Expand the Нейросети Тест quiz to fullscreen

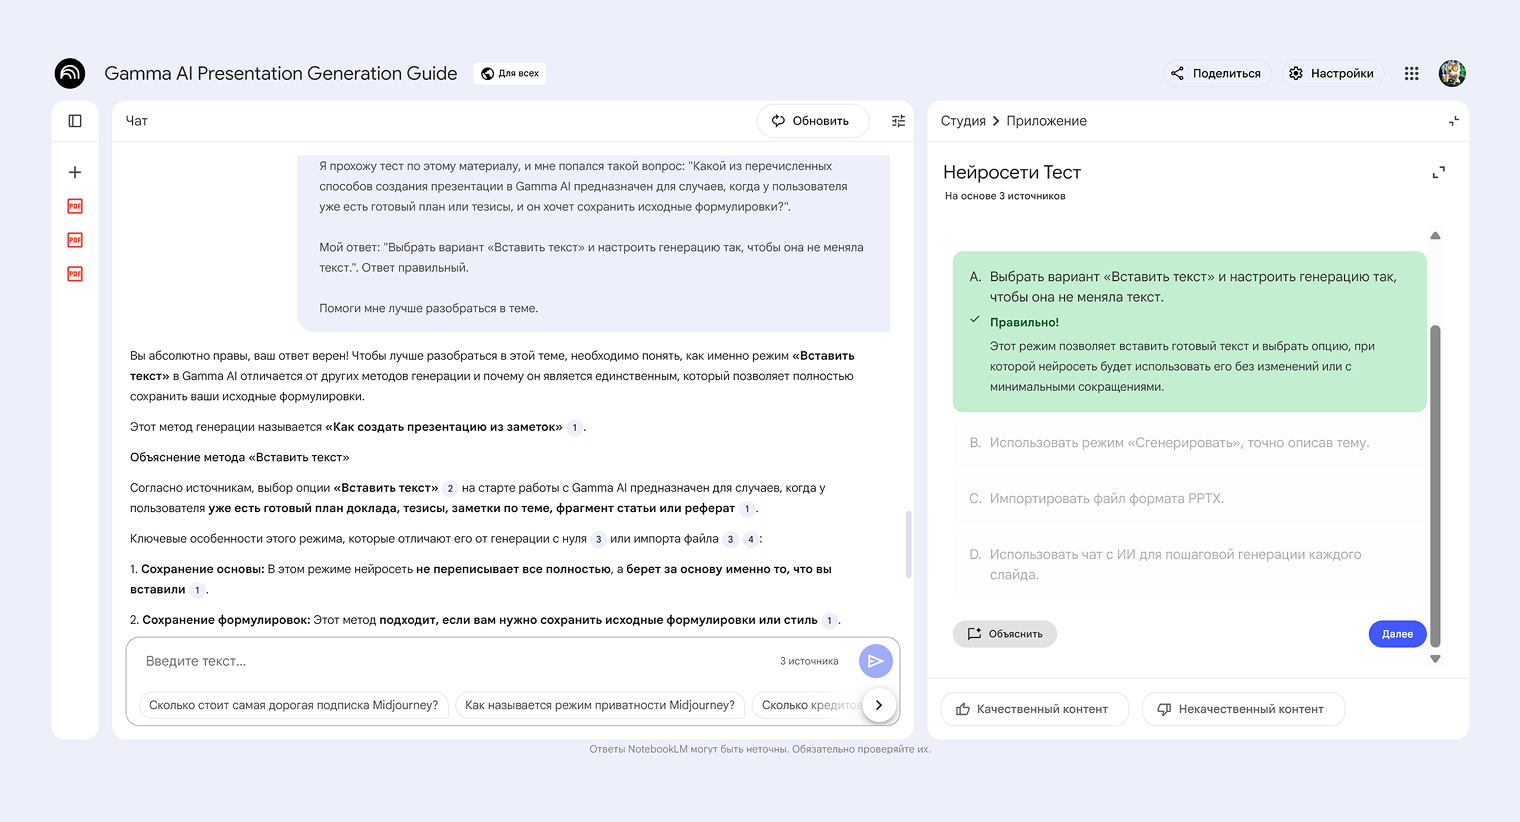1439,172
